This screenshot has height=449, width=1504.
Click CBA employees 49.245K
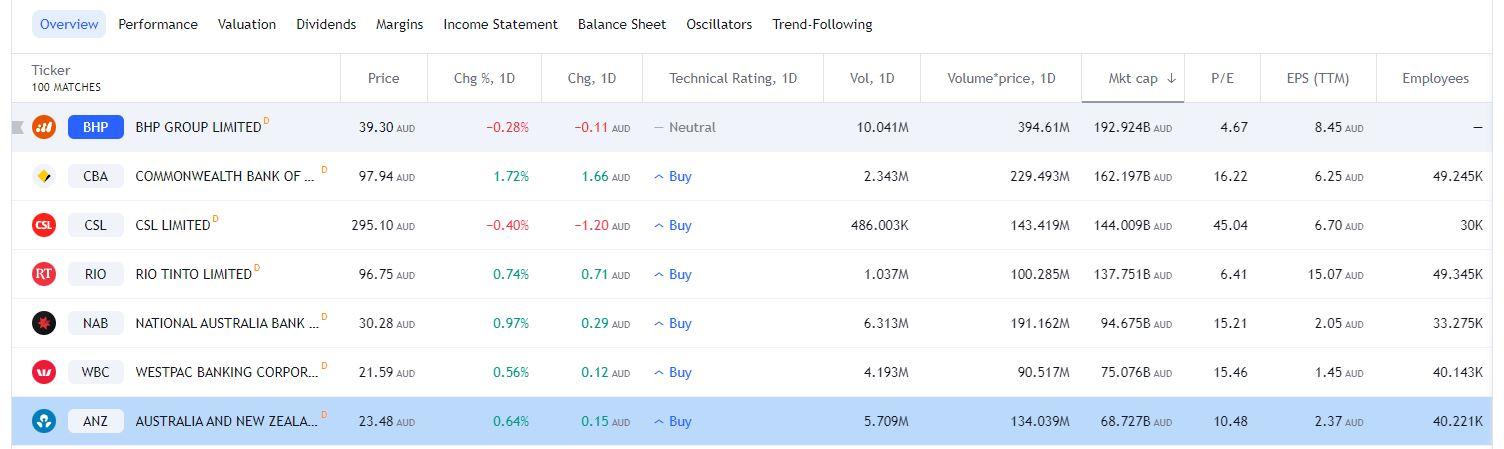[x=1458, y=176]
